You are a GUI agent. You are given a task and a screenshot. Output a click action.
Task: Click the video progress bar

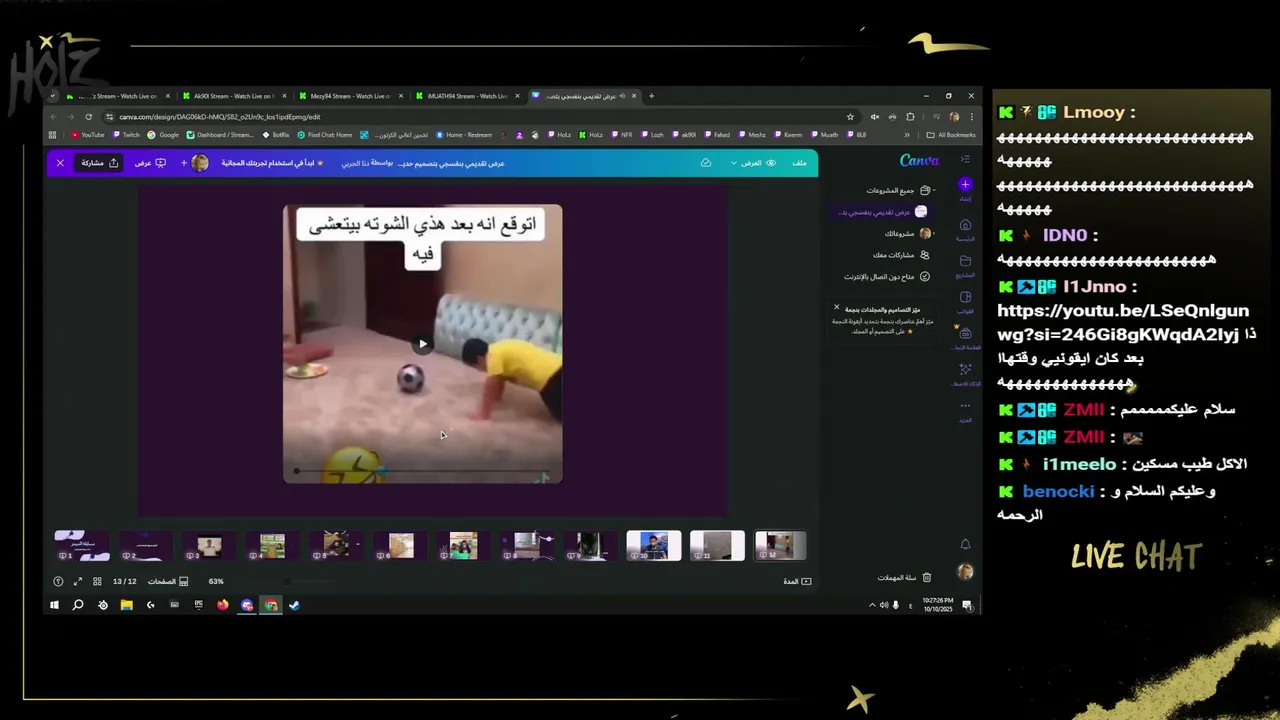tap(422, 471)
